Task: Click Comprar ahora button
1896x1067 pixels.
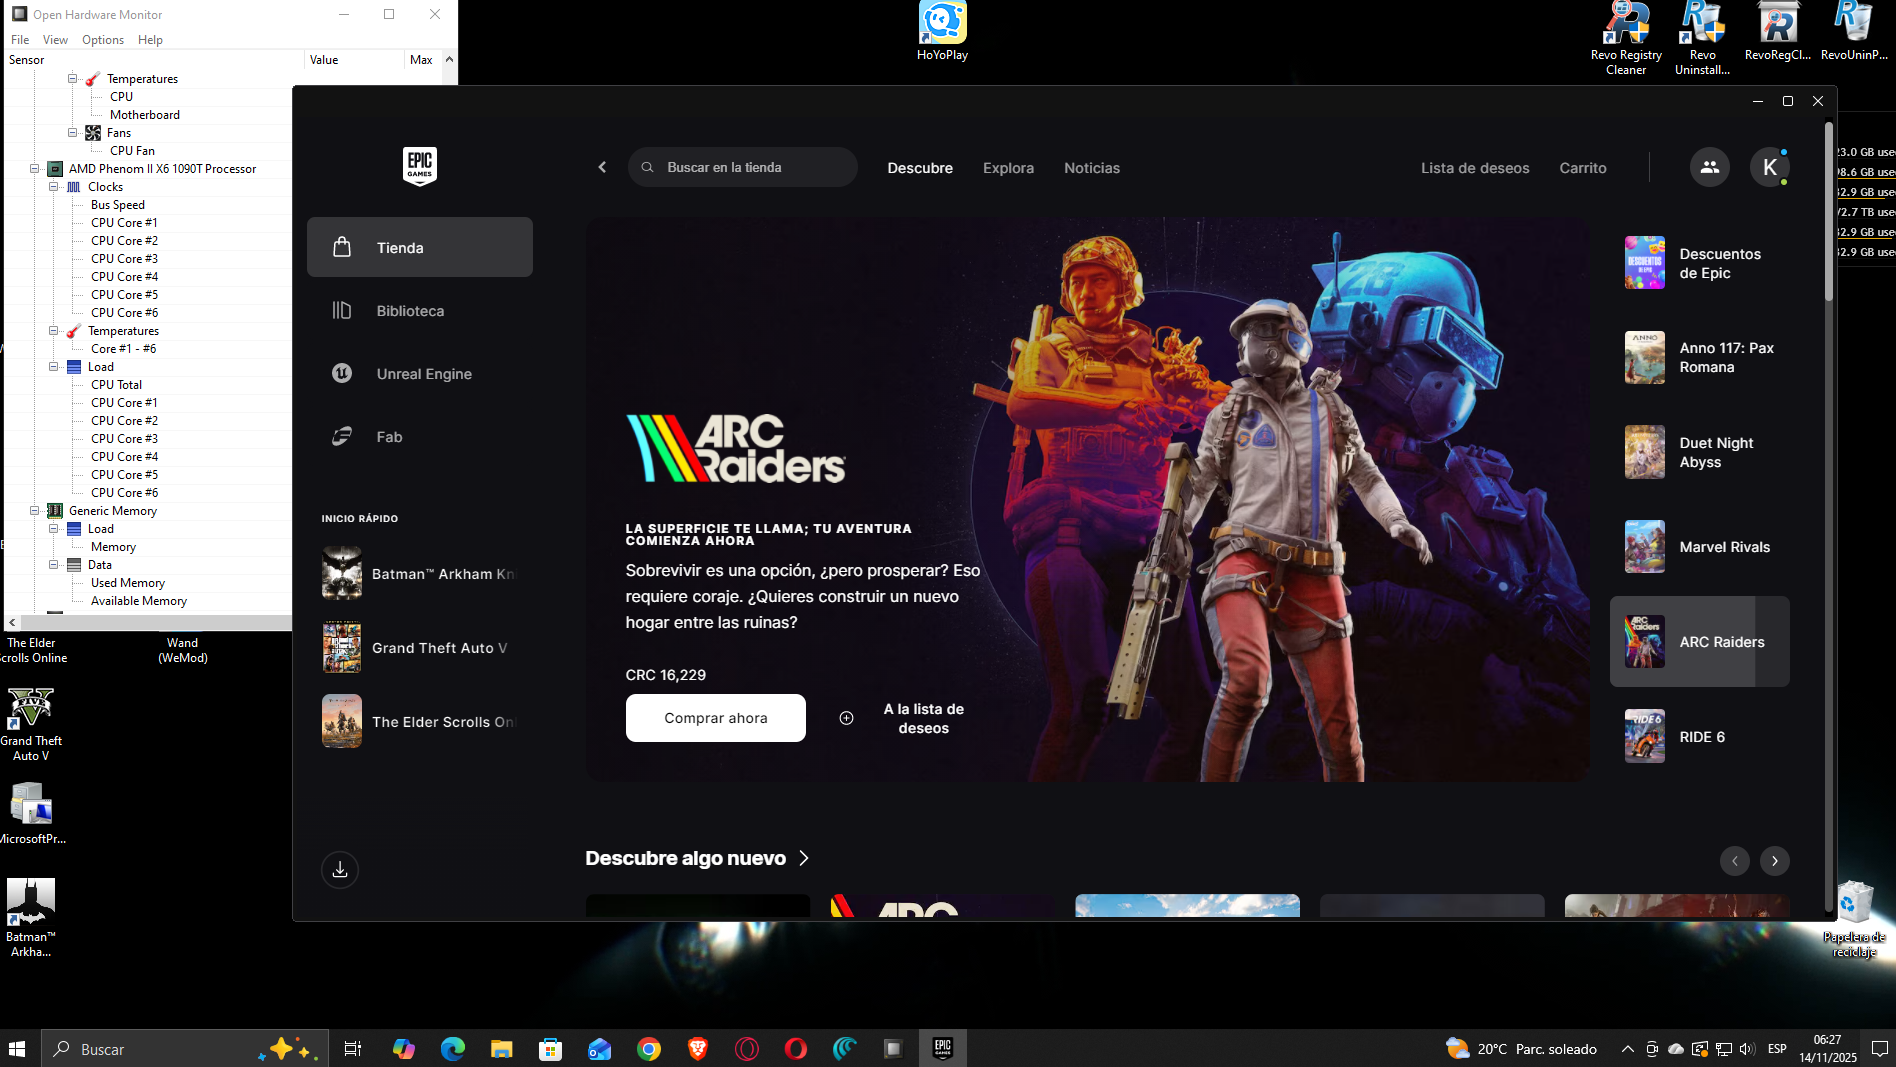Action: coord(716,718)
